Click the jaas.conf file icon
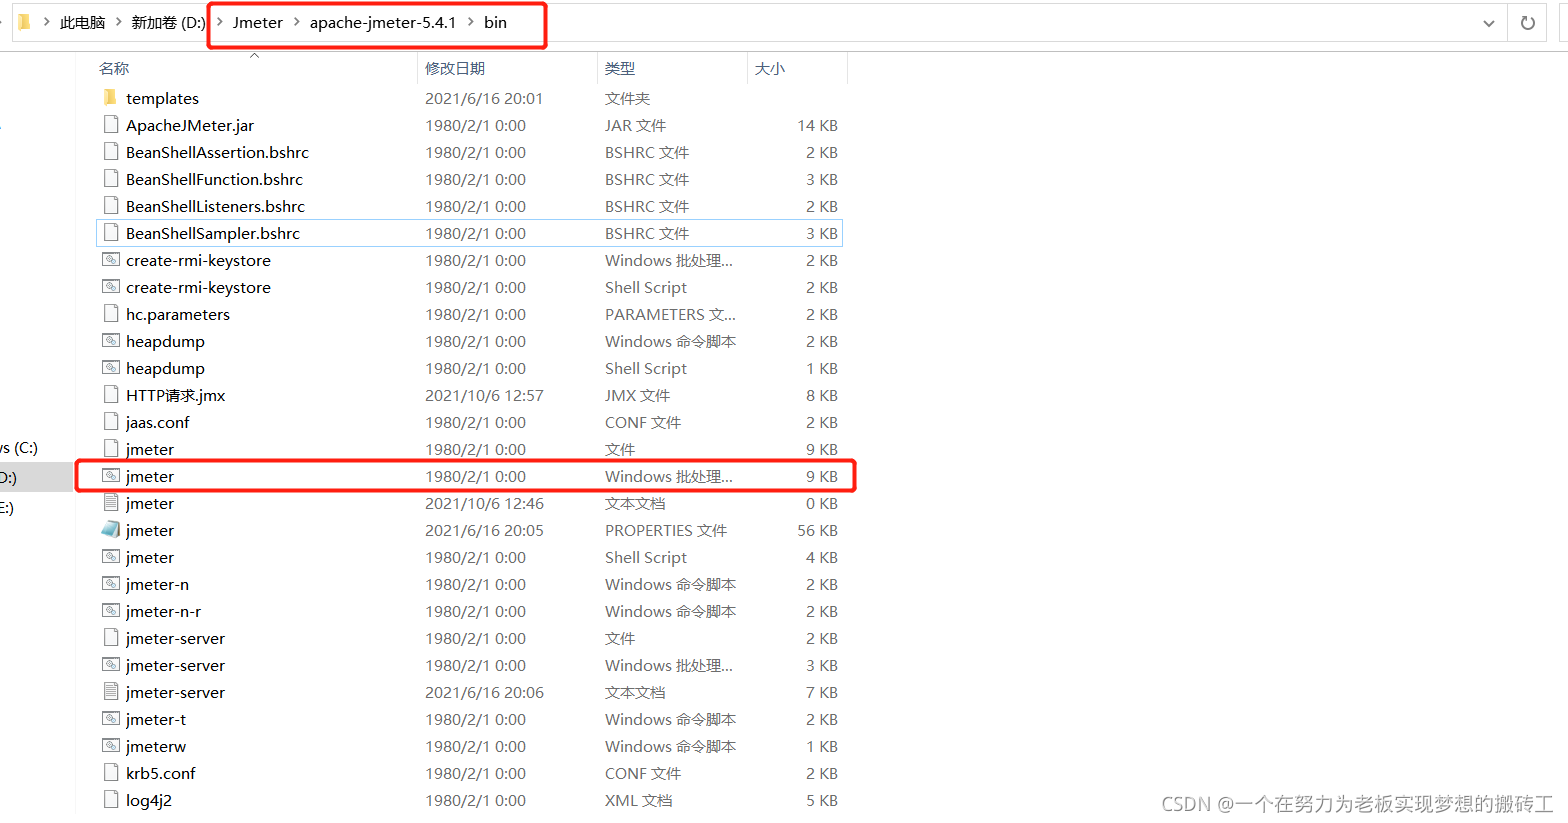The width and height of the screenshot is (1568, 823). pos(111,422)
